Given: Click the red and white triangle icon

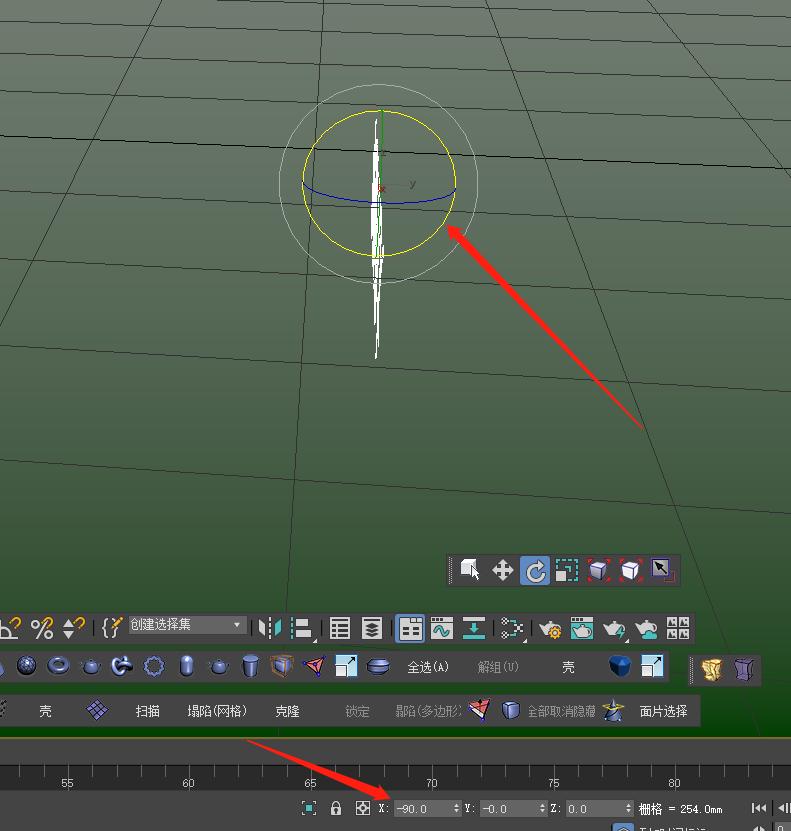Looking at the screenshot, I should [x=479, y=710].
